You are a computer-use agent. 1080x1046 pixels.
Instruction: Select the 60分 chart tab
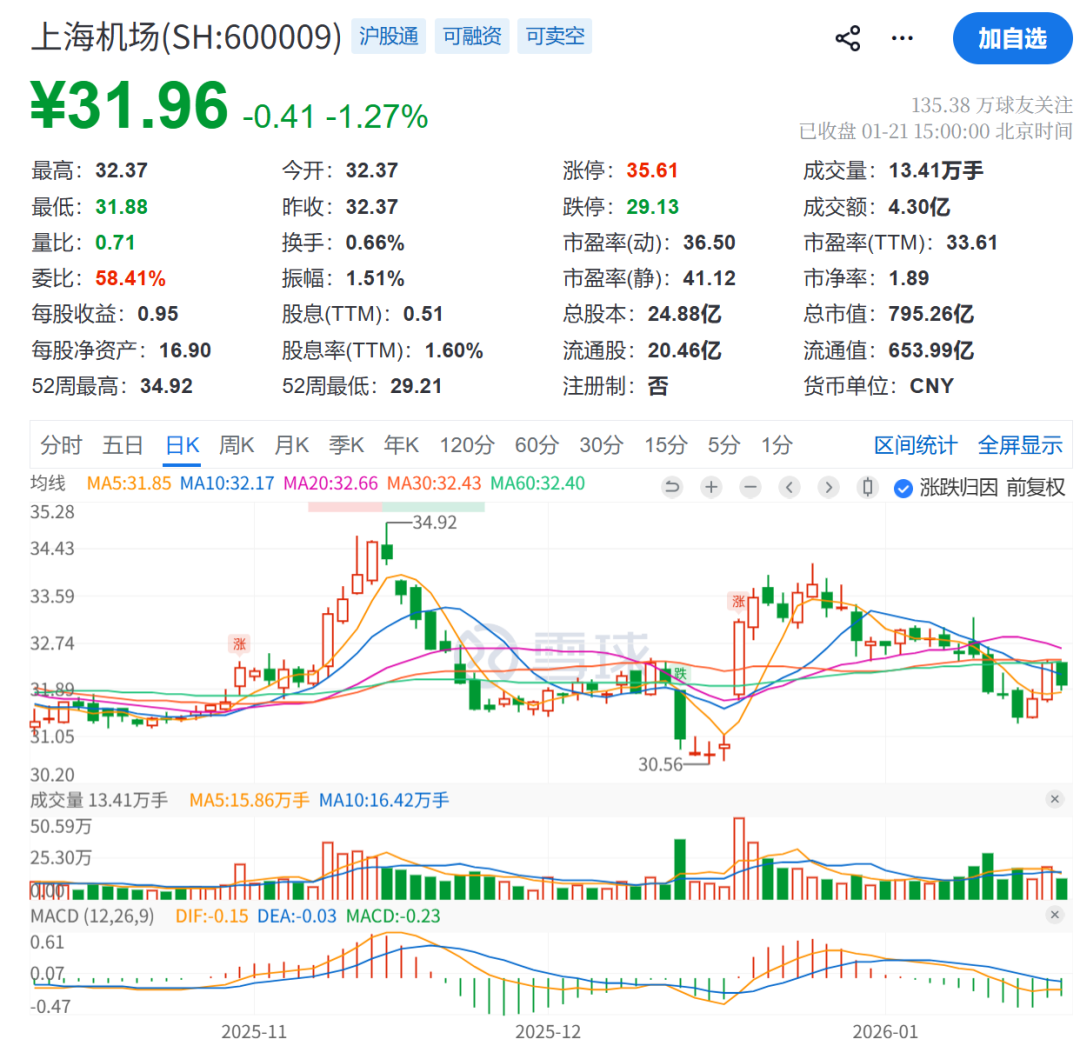point(537,445)
